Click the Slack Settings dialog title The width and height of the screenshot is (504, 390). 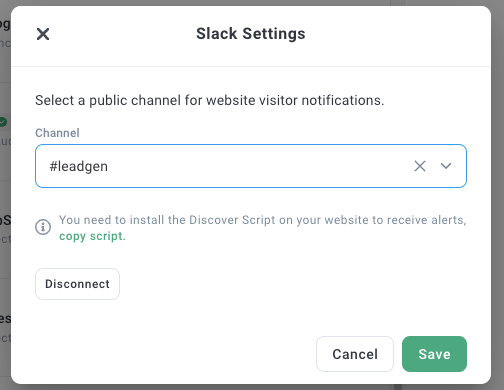point(251,34)
